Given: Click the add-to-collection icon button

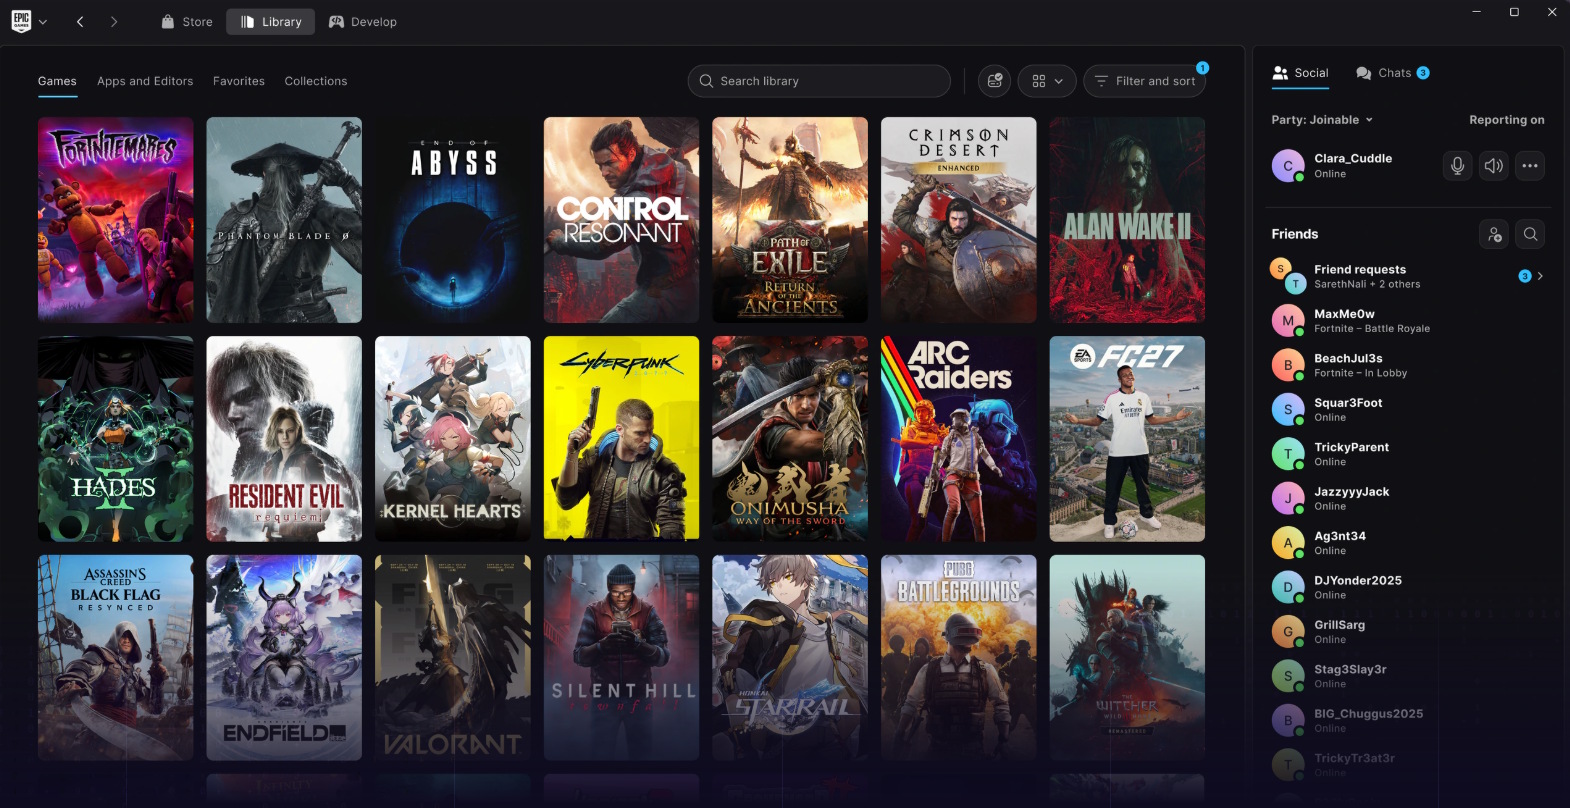Looking at the screenshot, I should pyautogui.click(x=994, y=81).
